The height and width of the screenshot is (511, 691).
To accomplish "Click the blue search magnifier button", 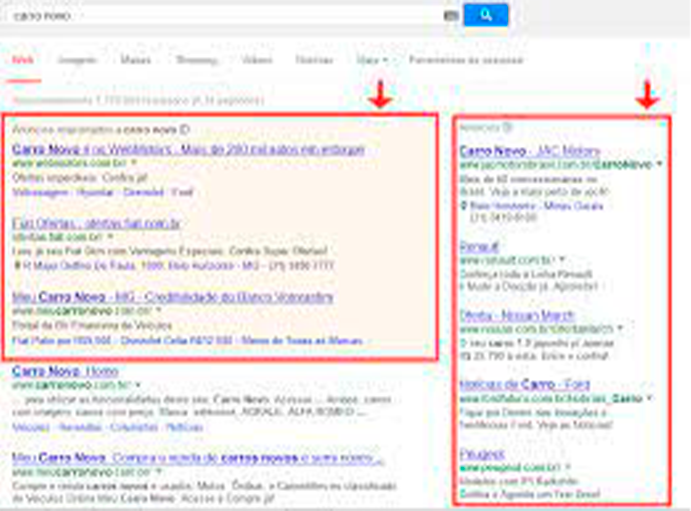I will (x=486, y=15).
